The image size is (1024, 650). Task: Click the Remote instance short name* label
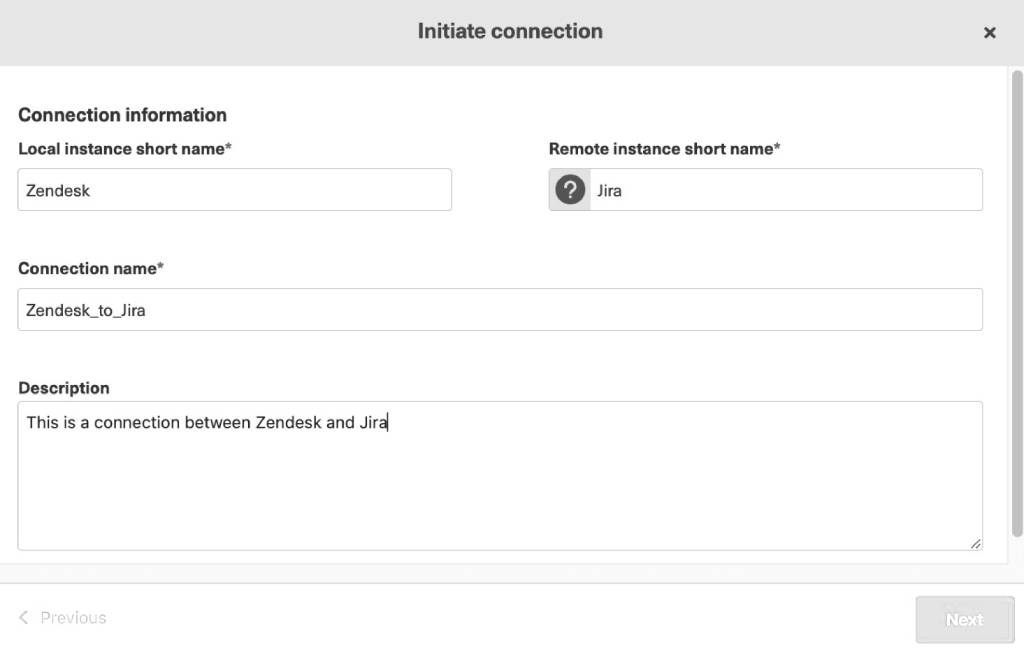point(664,149)
